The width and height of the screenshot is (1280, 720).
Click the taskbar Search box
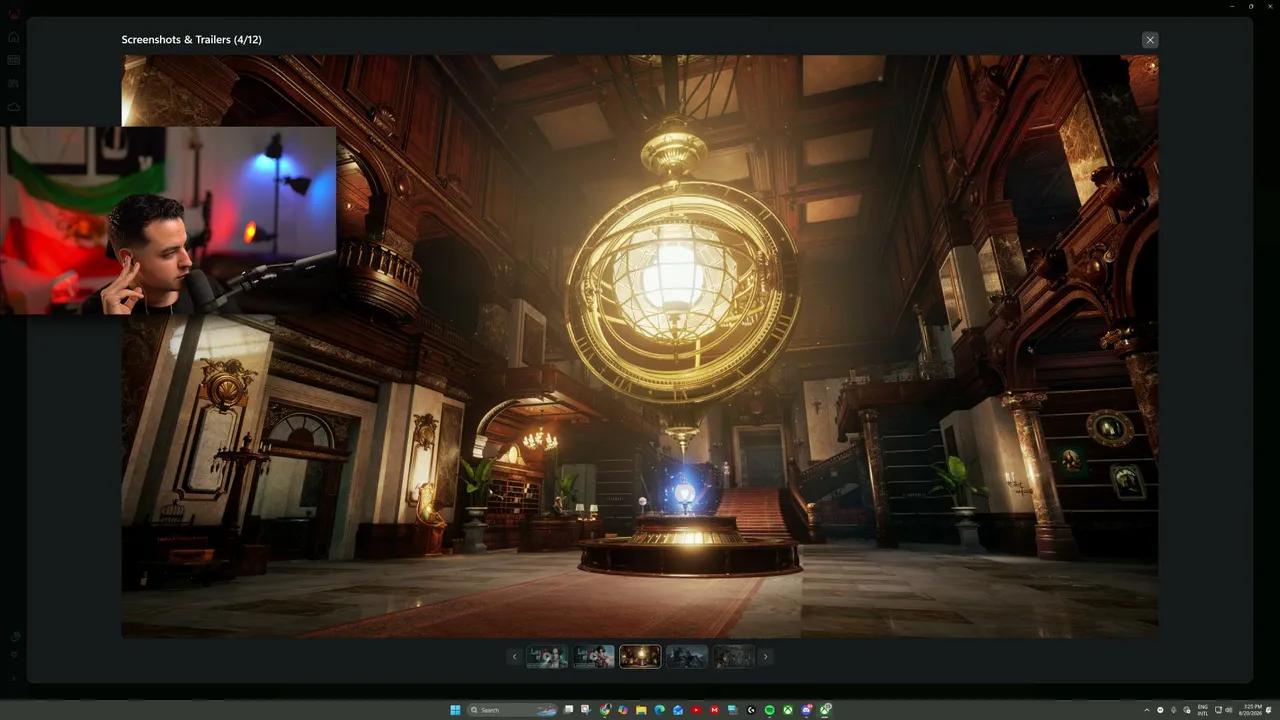tap(512, 710)
